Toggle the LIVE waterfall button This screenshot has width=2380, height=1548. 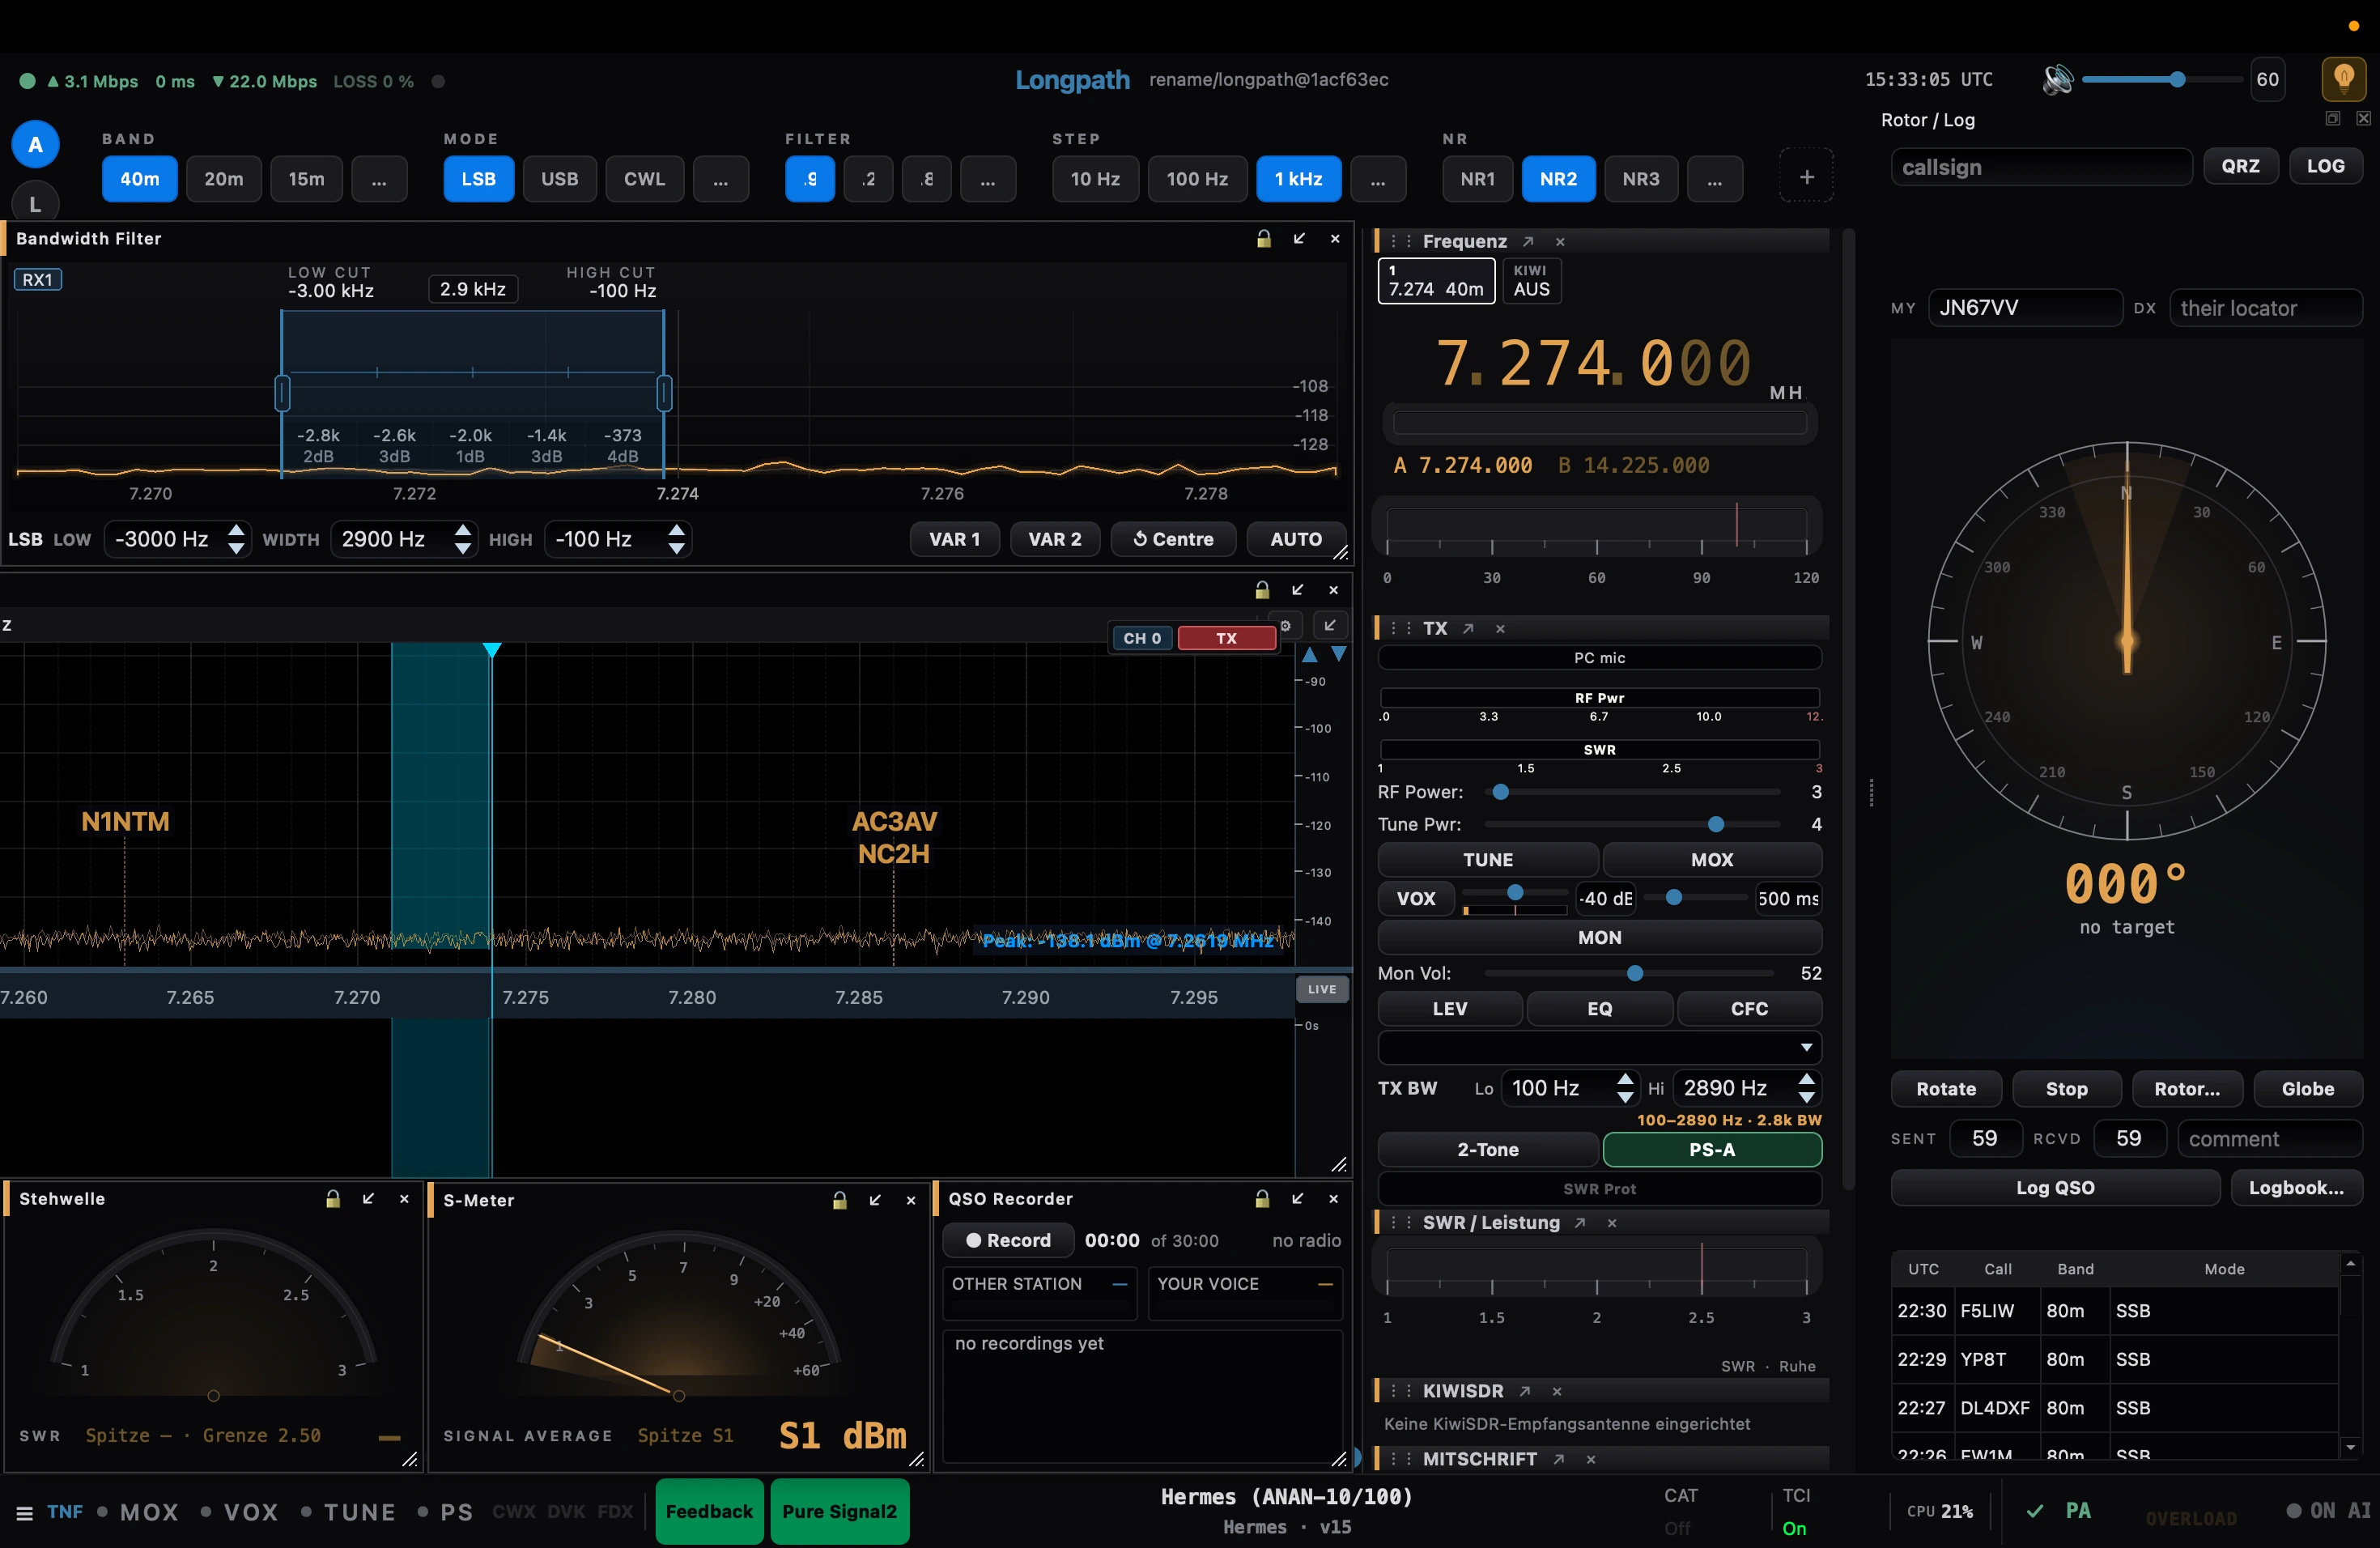[x=1321, y=990]
